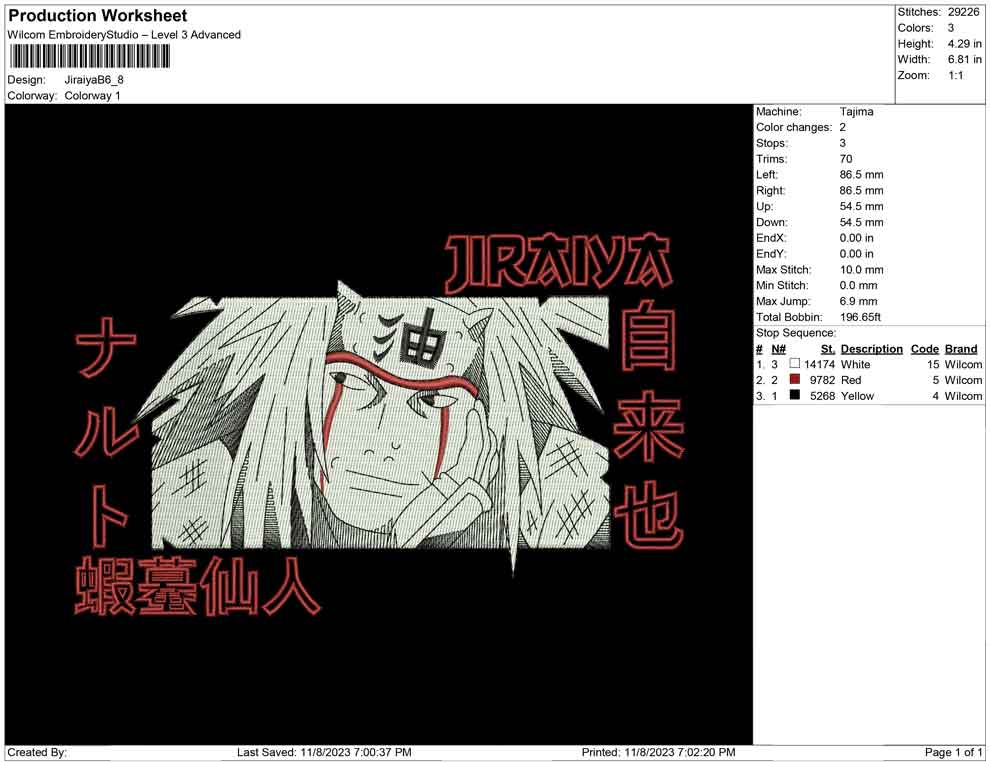Click the 'Printed: 11/8/2023 7:02:20 PM' footer text
The height and width of the screenshot is (762, 990).
point(659,753)
